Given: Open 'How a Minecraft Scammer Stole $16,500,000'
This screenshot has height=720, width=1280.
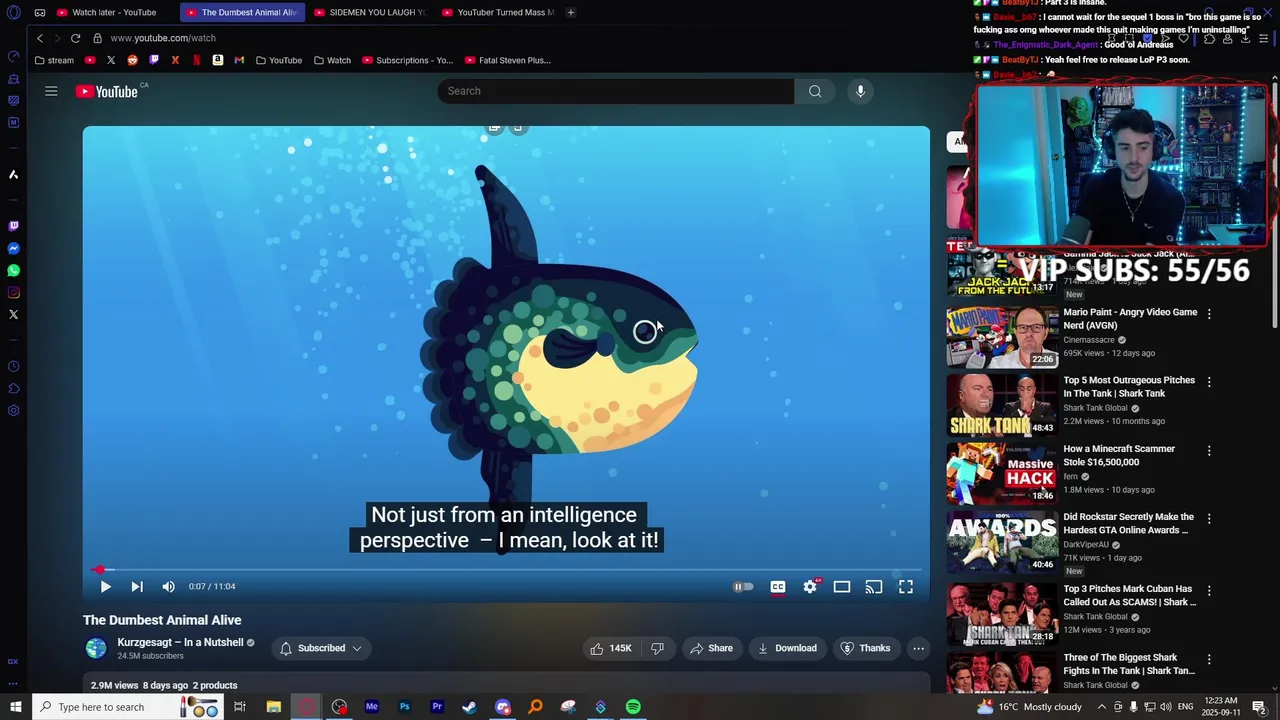Looking at the screenshot, I should 1119,455.
